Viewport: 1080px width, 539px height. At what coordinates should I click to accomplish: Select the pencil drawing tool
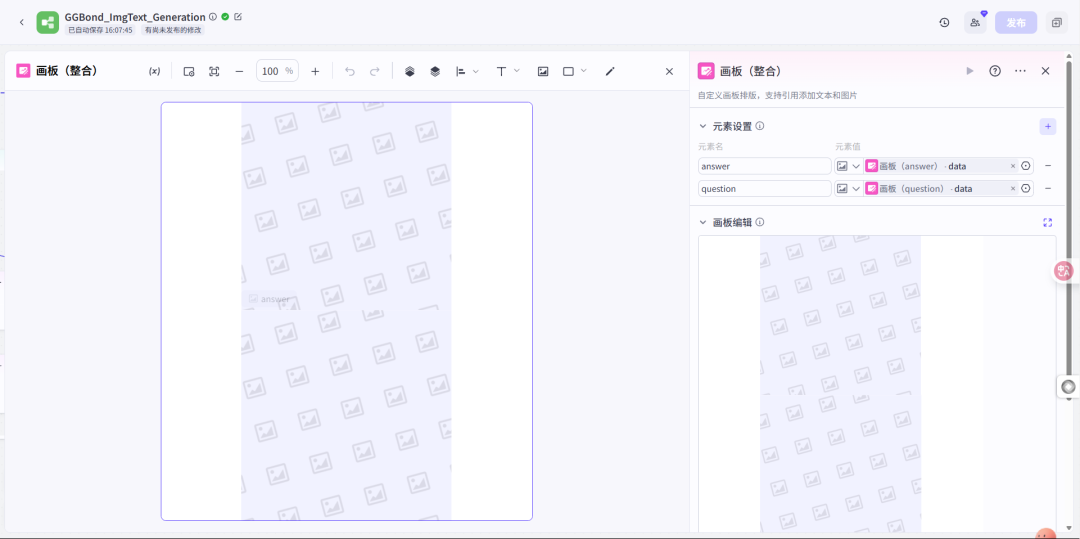610,71
